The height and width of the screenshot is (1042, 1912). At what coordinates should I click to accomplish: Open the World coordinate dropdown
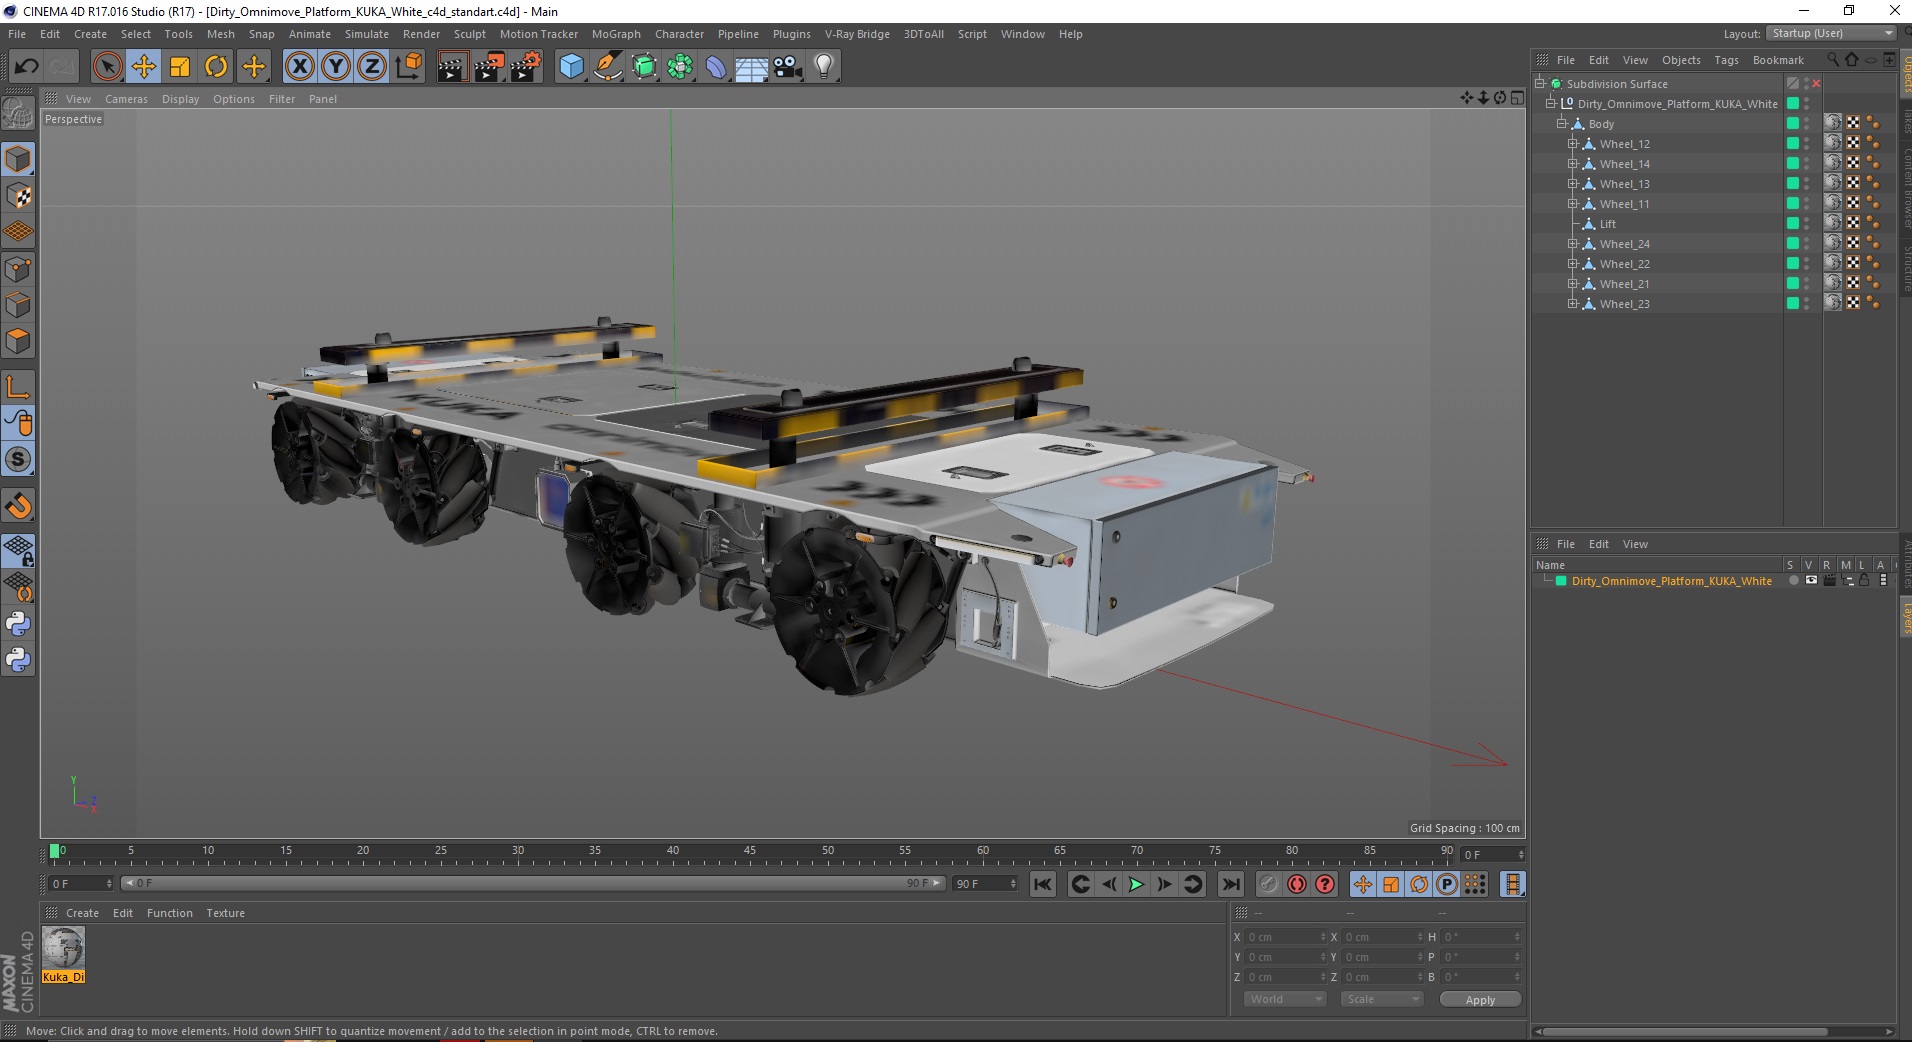[1285, 999]
